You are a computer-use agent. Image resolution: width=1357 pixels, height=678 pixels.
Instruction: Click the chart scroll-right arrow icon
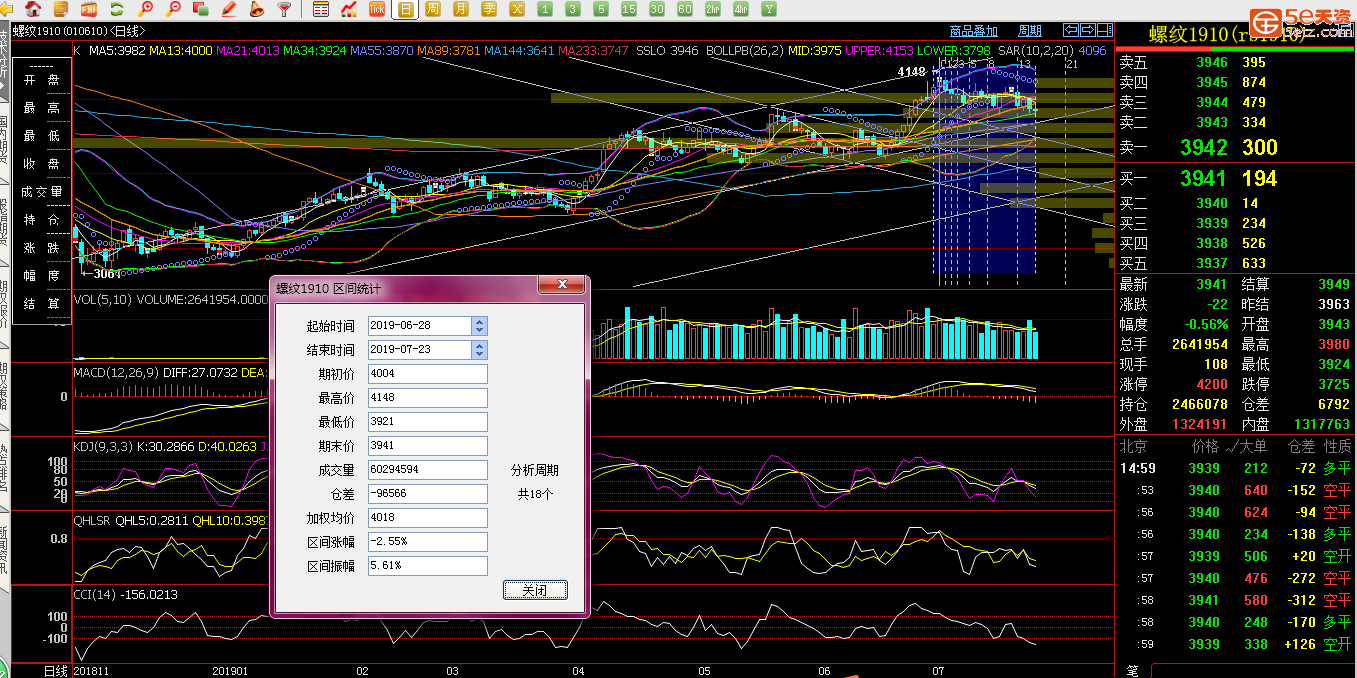coord(1088,30)
